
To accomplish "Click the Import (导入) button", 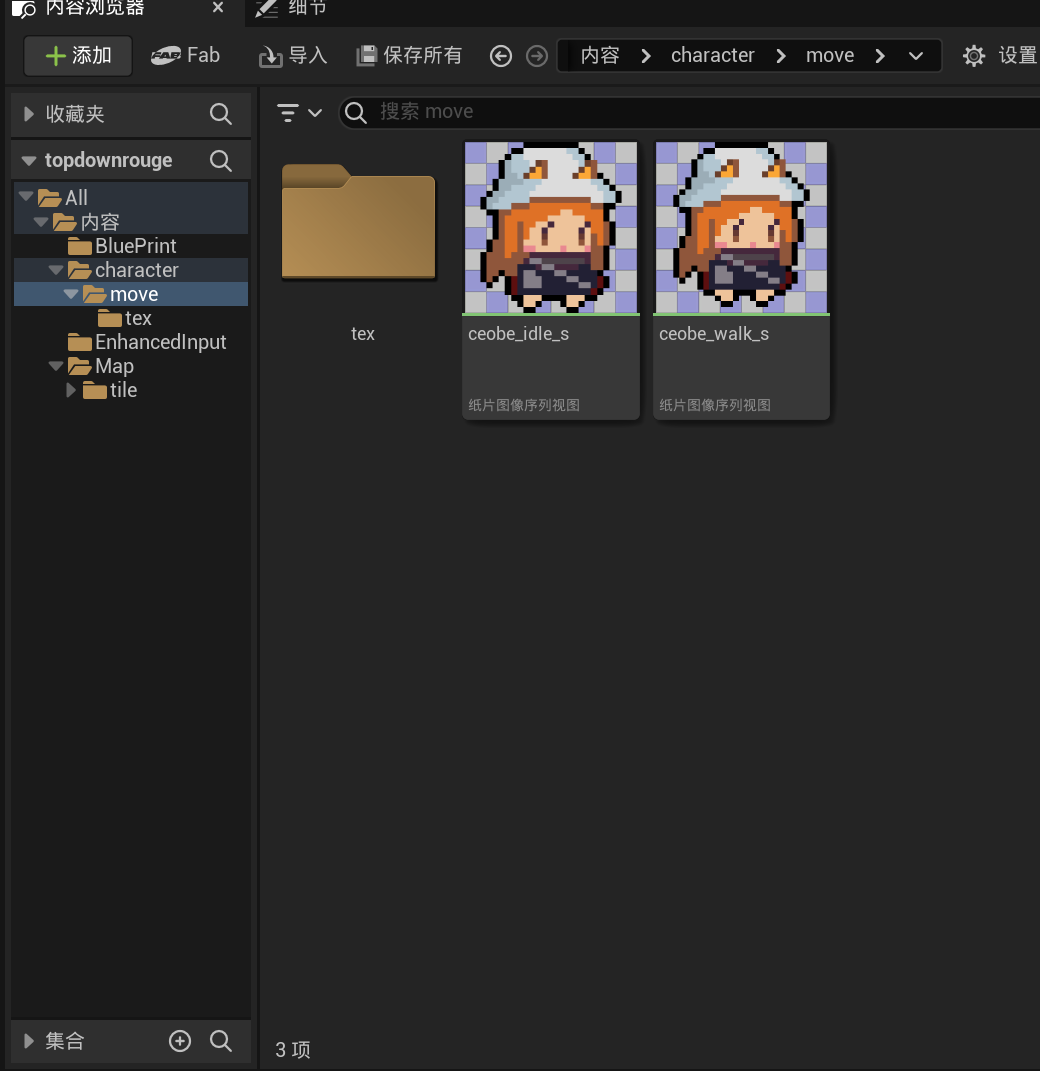I will point(293,55).
